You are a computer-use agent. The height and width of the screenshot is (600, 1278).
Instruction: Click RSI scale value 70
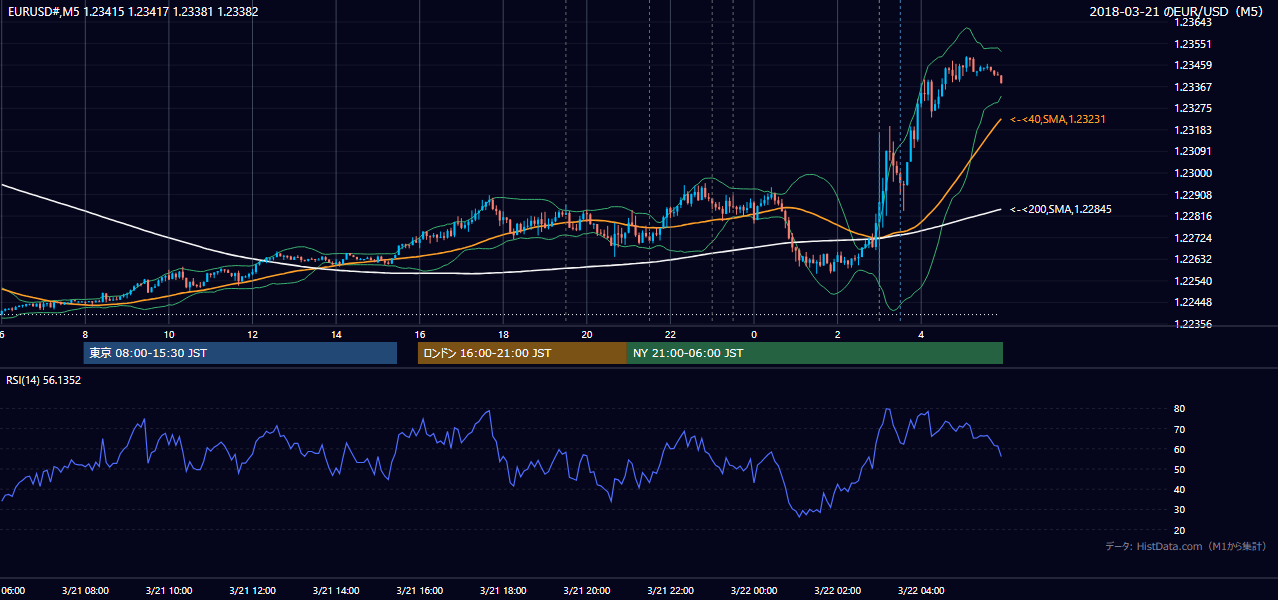pyautogui.click(x=1179, y=429)
